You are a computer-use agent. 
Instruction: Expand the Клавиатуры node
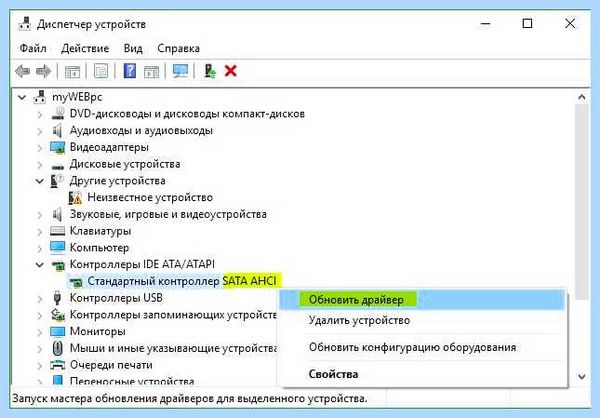coord(39,232)
